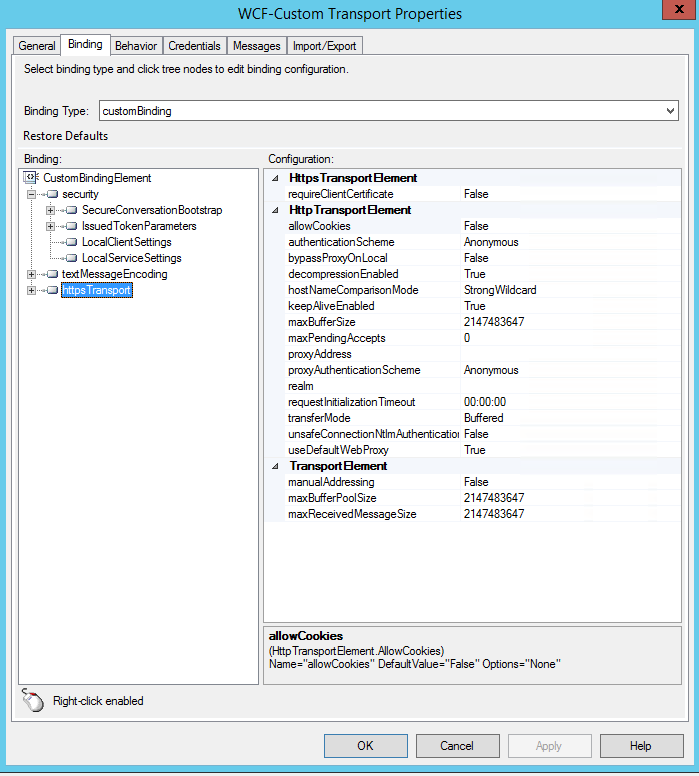699x776 pixels.
Task: Click the keepAliveEnabled value field
Action: coord(570,306)
